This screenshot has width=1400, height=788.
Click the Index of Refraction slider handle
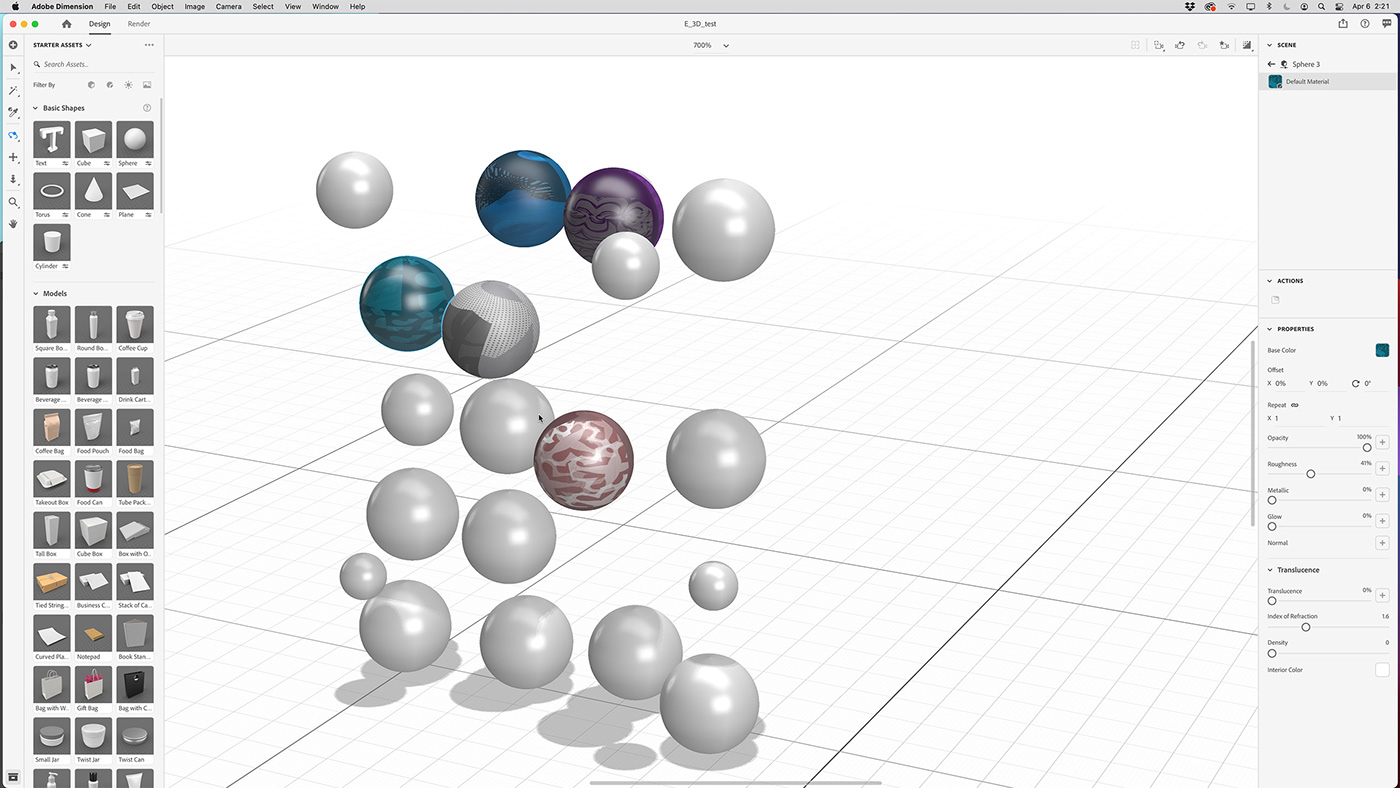[1305, 627]
